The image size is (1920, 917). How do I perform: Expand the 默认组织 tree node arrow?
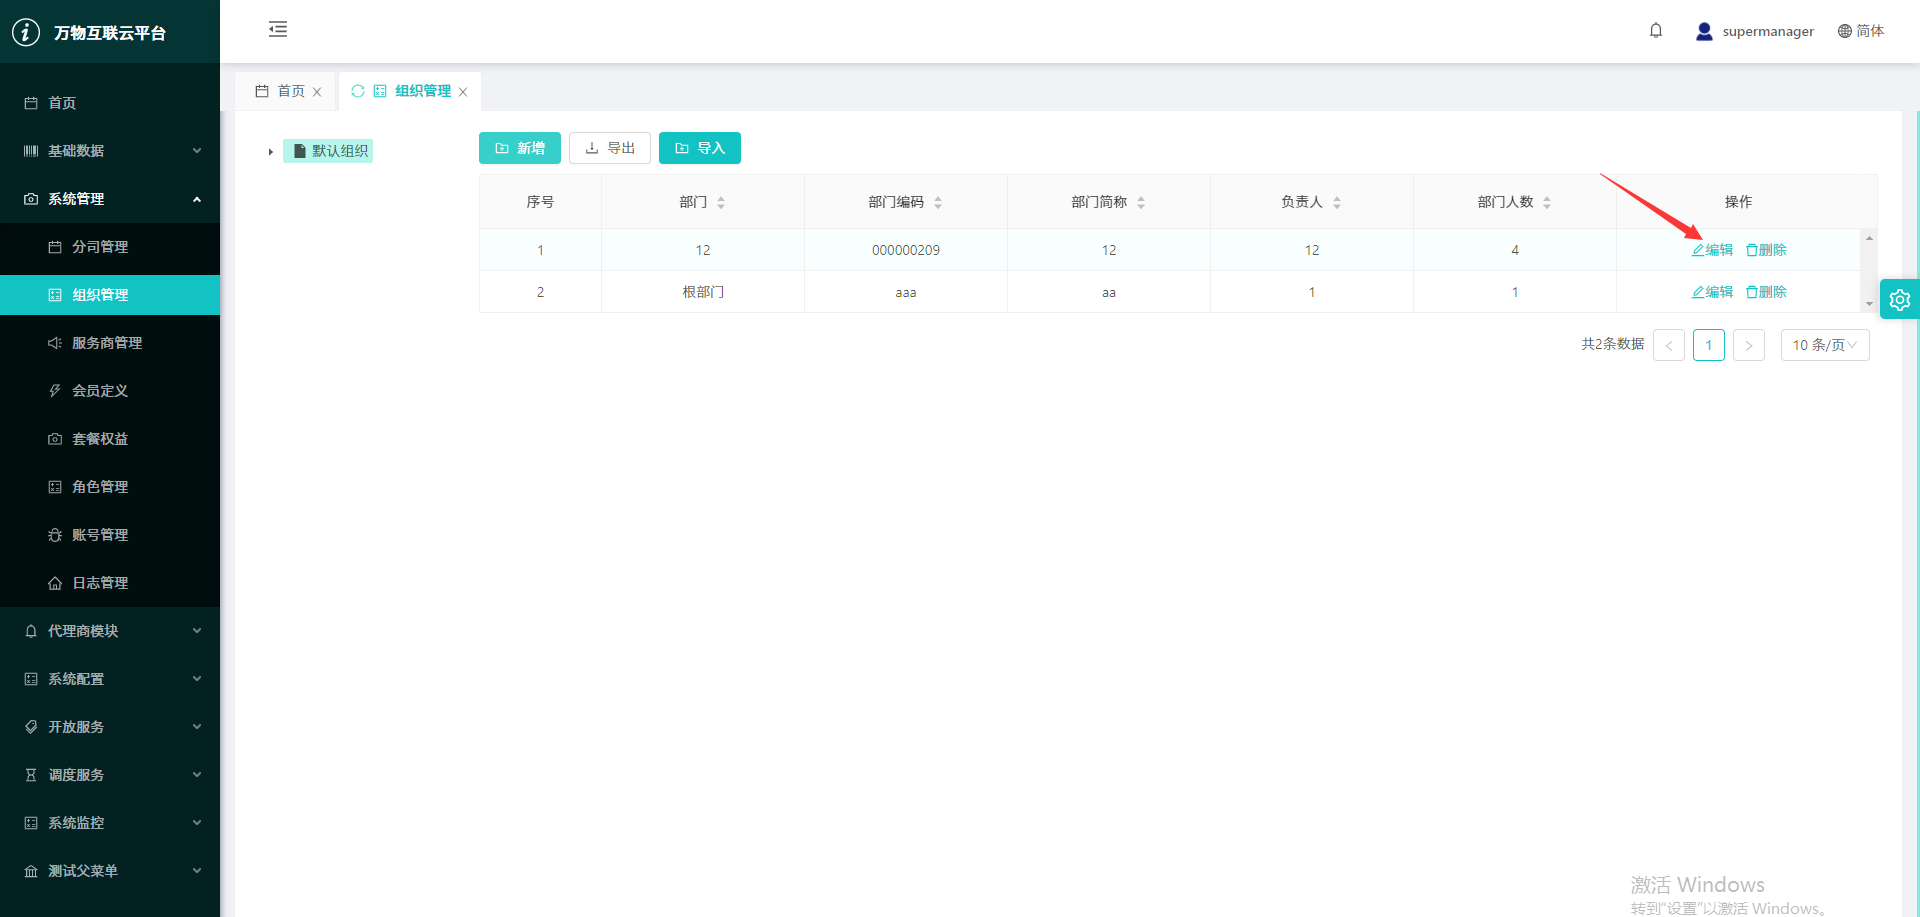(x=270, y=152)
